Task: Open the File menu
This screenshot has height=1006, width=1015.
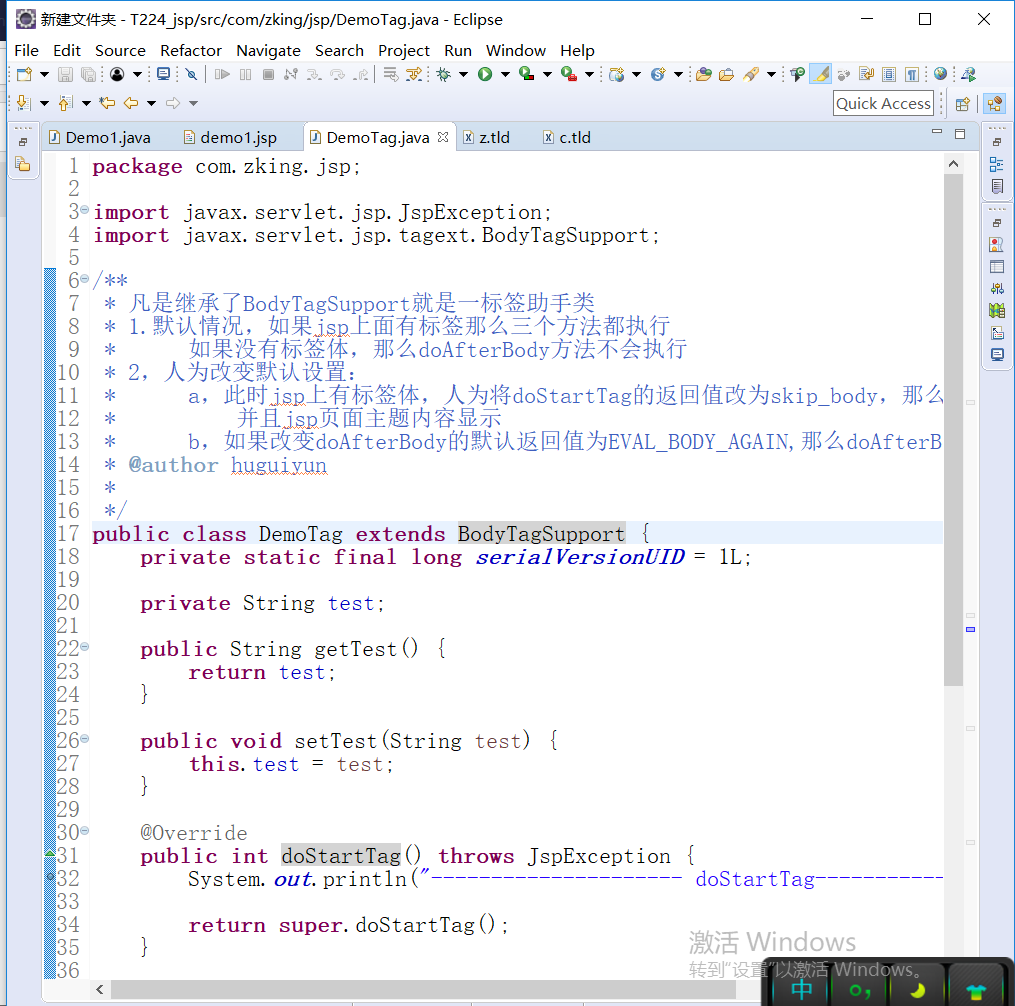Action: [x=27, y=50]
